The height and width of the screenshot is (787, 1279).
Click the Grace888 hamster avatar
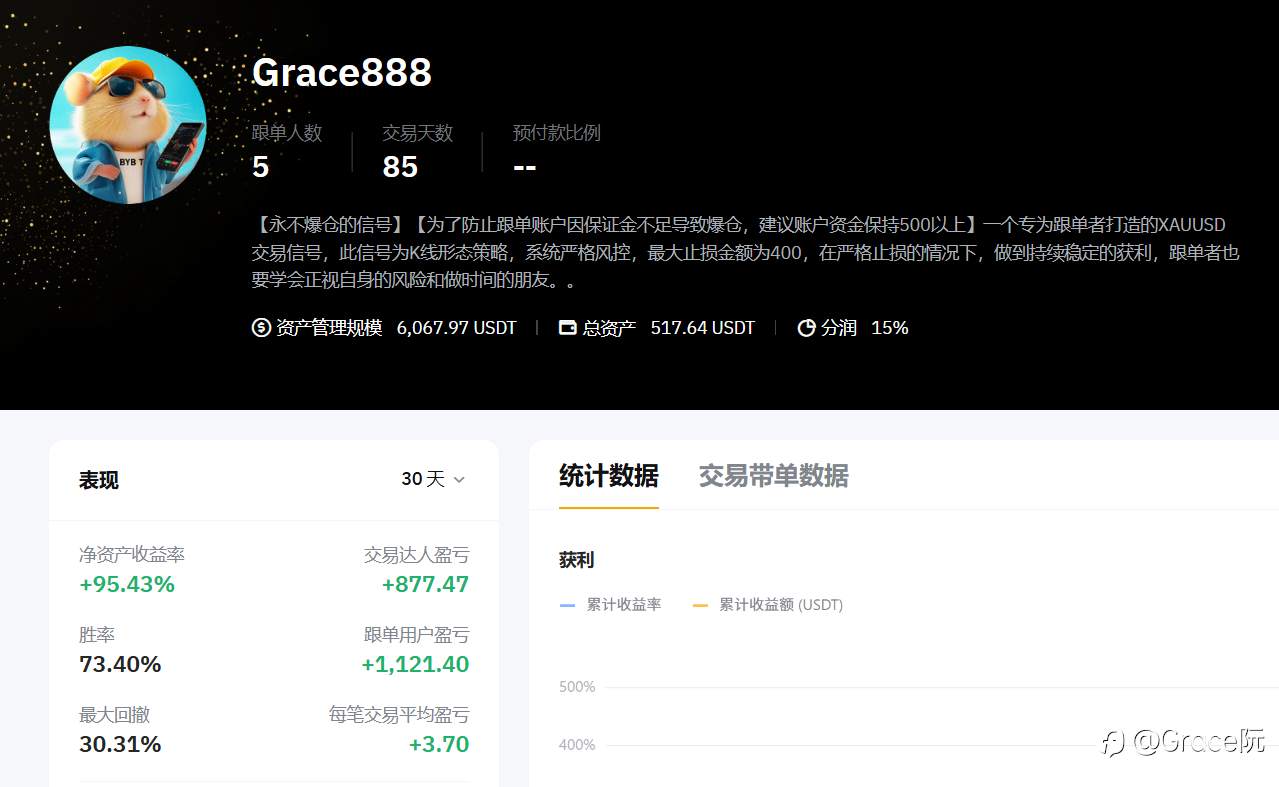(x=128, y=125)
